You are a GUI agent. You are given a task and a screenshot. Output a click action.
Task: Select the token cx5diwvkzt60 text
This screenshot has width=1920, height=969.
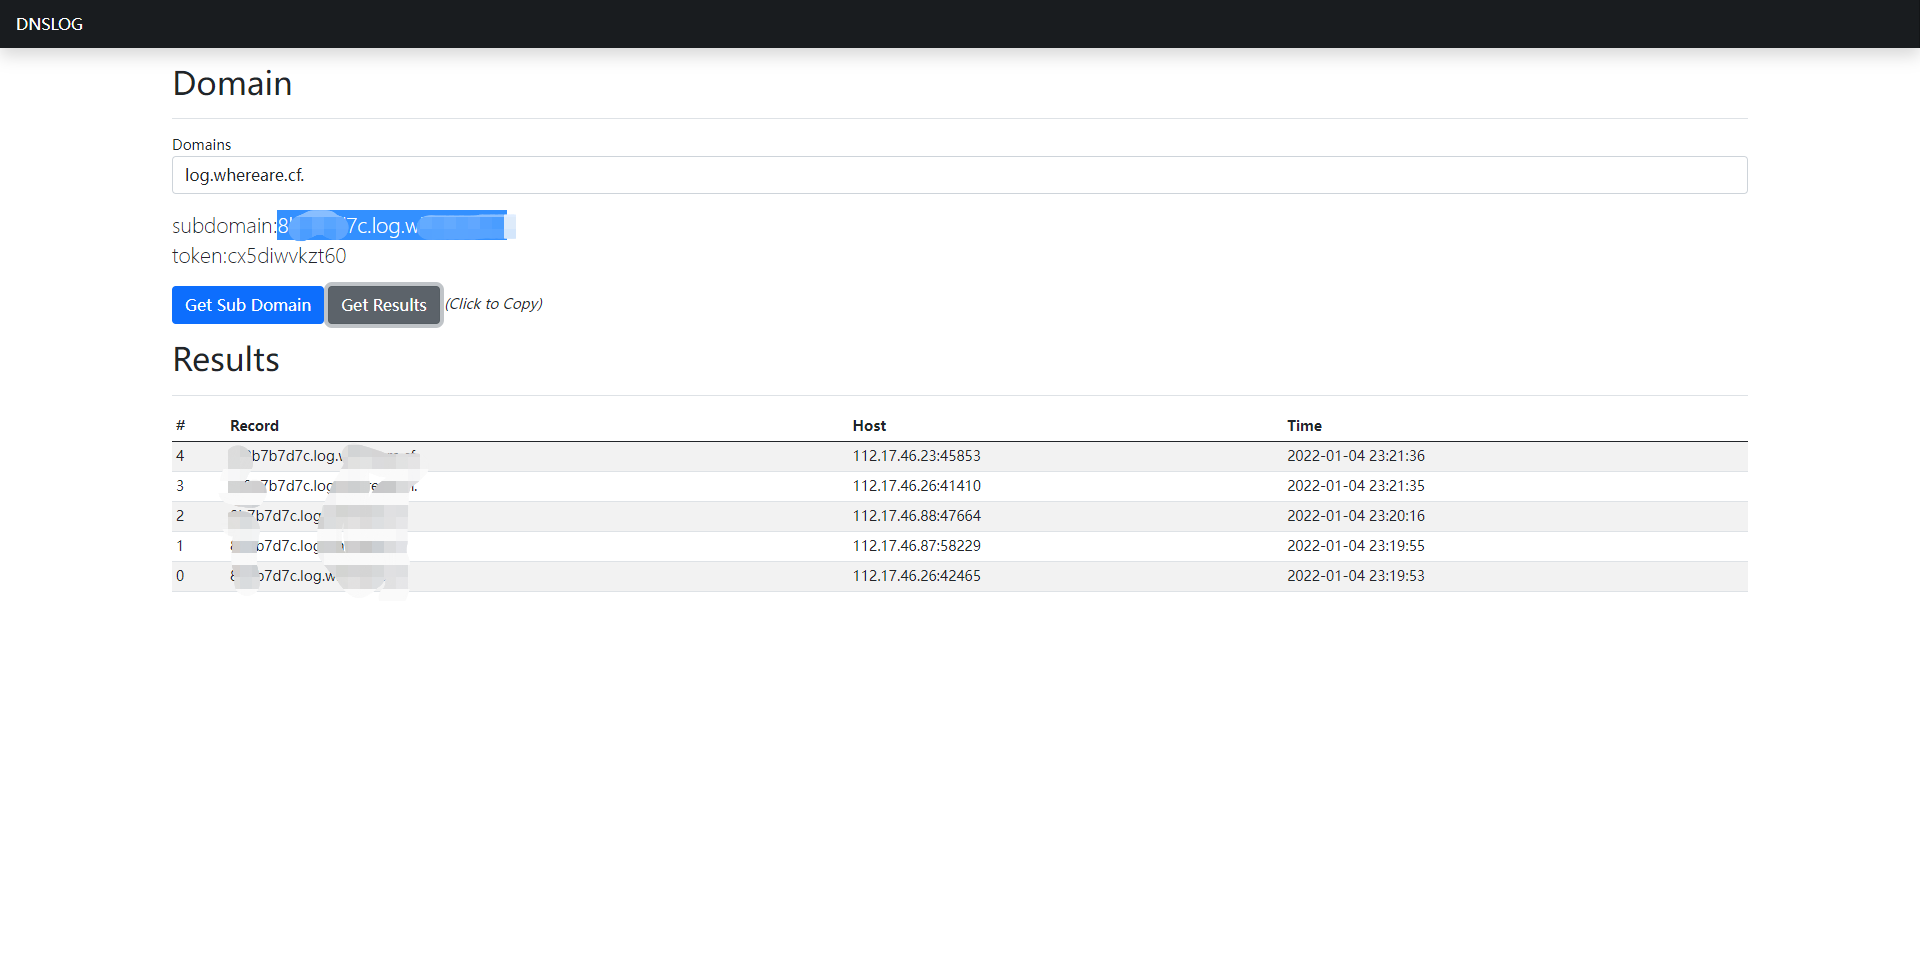pyautogui.click(x=287, y=256)
